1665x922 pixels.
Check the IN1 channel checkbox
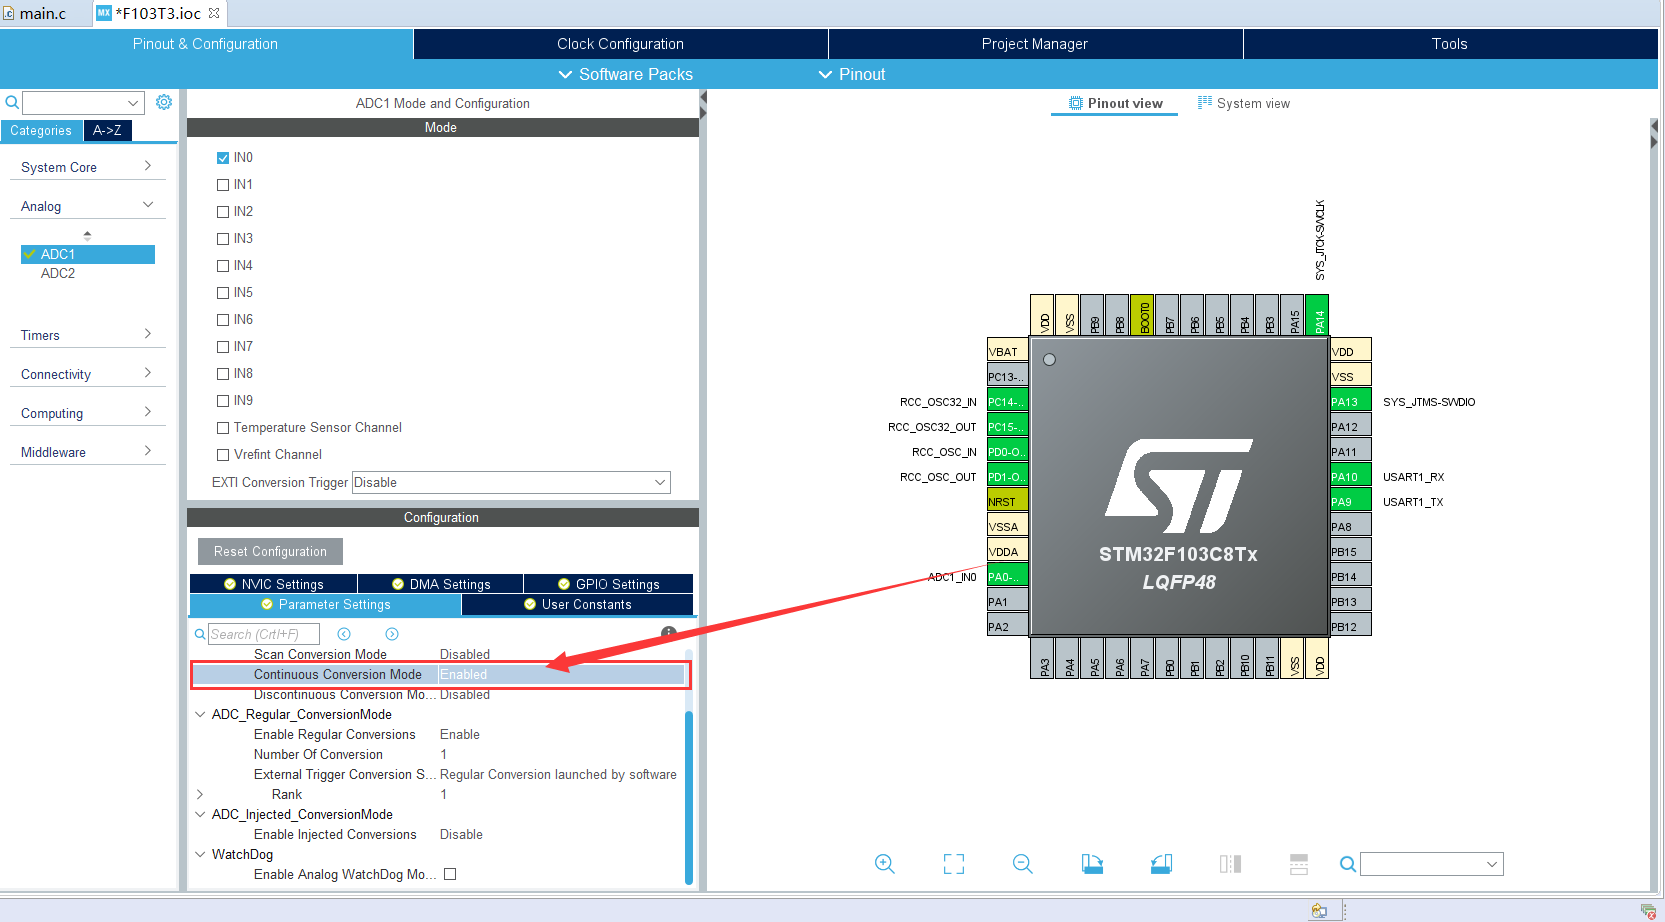pos(222,184)
